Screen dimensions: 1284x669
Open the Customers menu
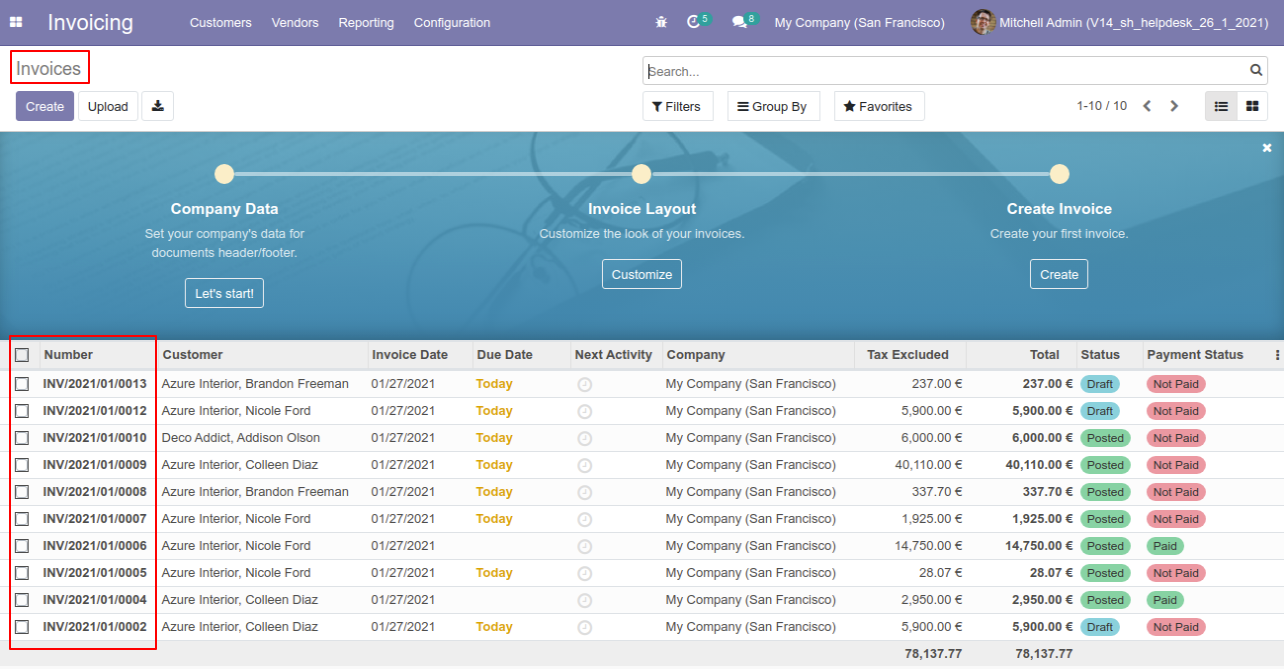click(x=220, y=22)
